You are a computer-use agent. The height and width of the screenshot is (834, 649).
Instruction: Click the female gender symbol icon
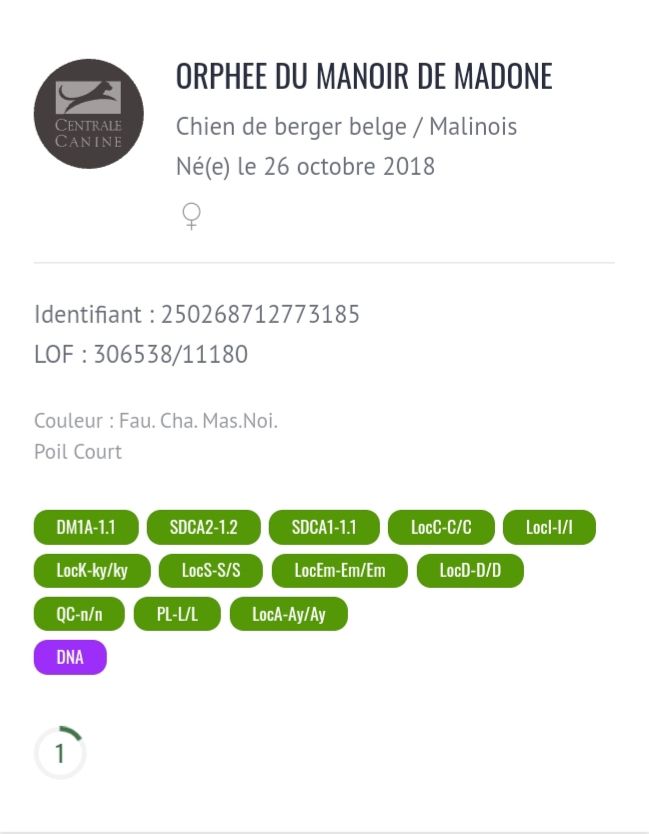coord(192,216)
